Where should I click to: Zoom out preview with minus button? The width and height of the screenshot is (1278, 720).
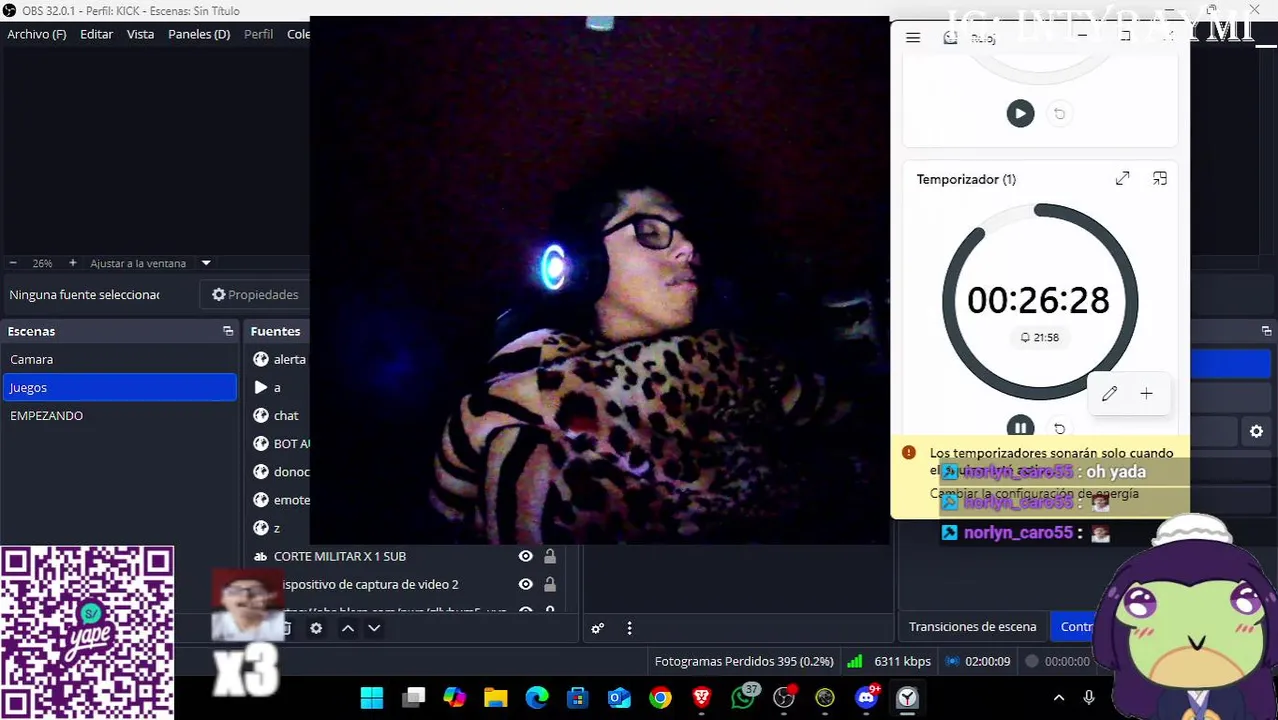coord(13,263)
